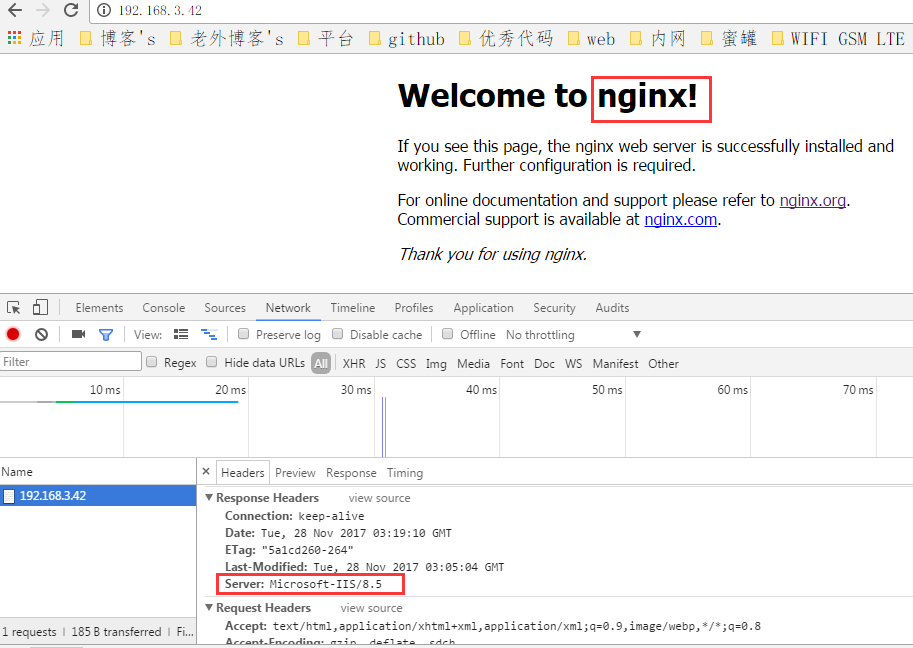Viewport: 913px width, 648px height.
Task: Toggle the overview waterfall view icon
Action: pos(209,334)
